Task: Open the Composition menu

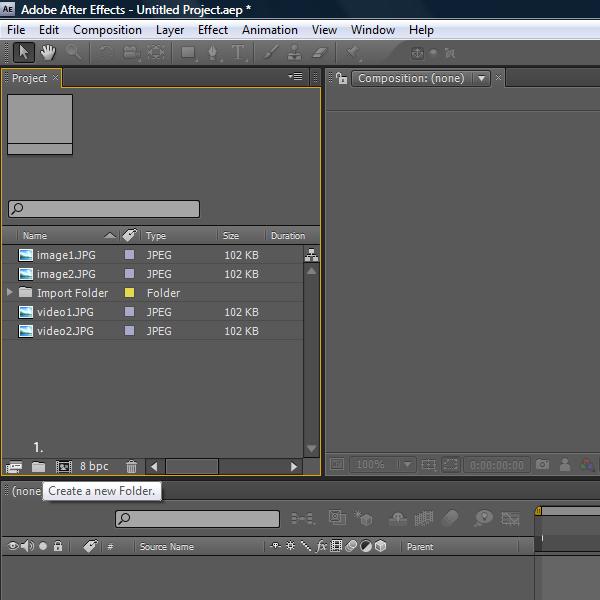Action: click(x=108, y=30)
